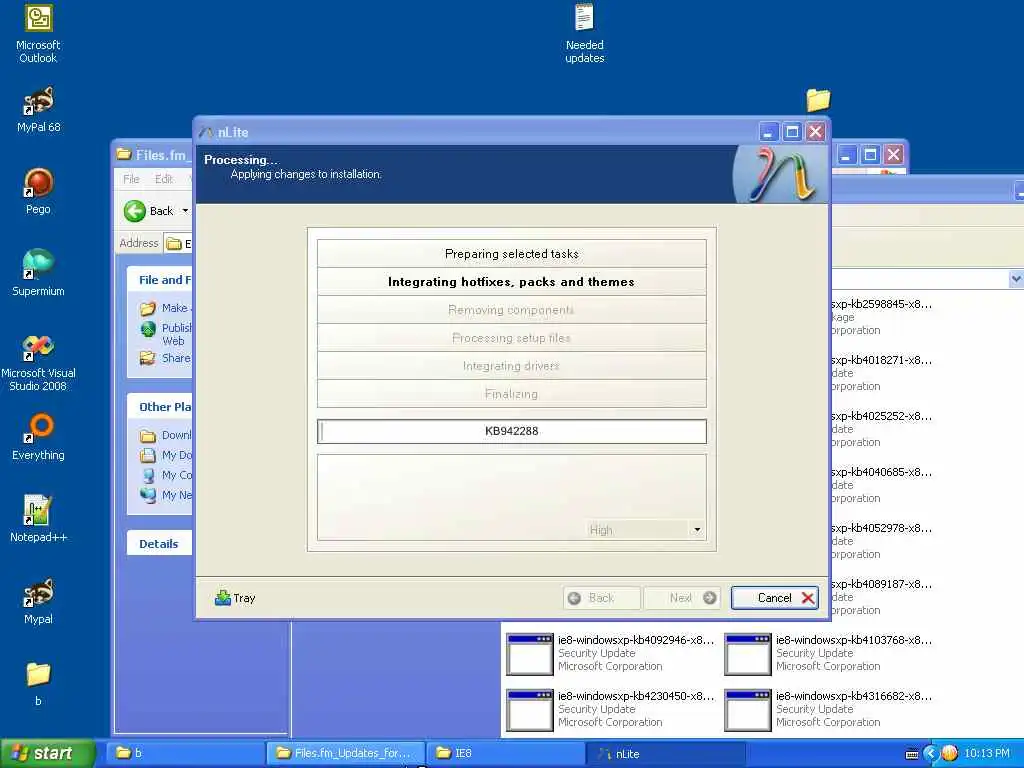Select ie8-windowsxp-kb4092946 update file icon
The image size is (1024, 768).
click(x=530, y=654)
